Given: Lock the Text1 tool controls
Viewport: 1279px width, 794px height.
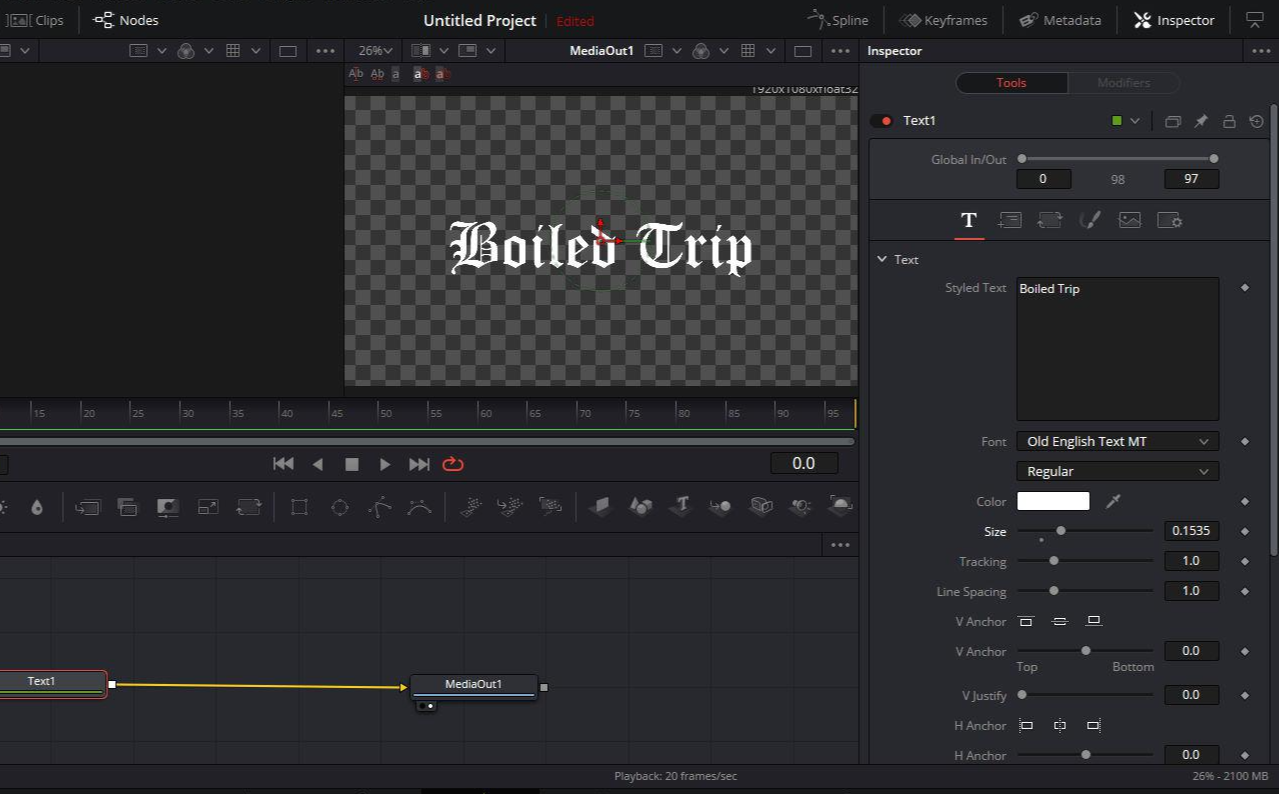Looking at the screenshot, I should pyautogui.click(x=1229, y=121).
